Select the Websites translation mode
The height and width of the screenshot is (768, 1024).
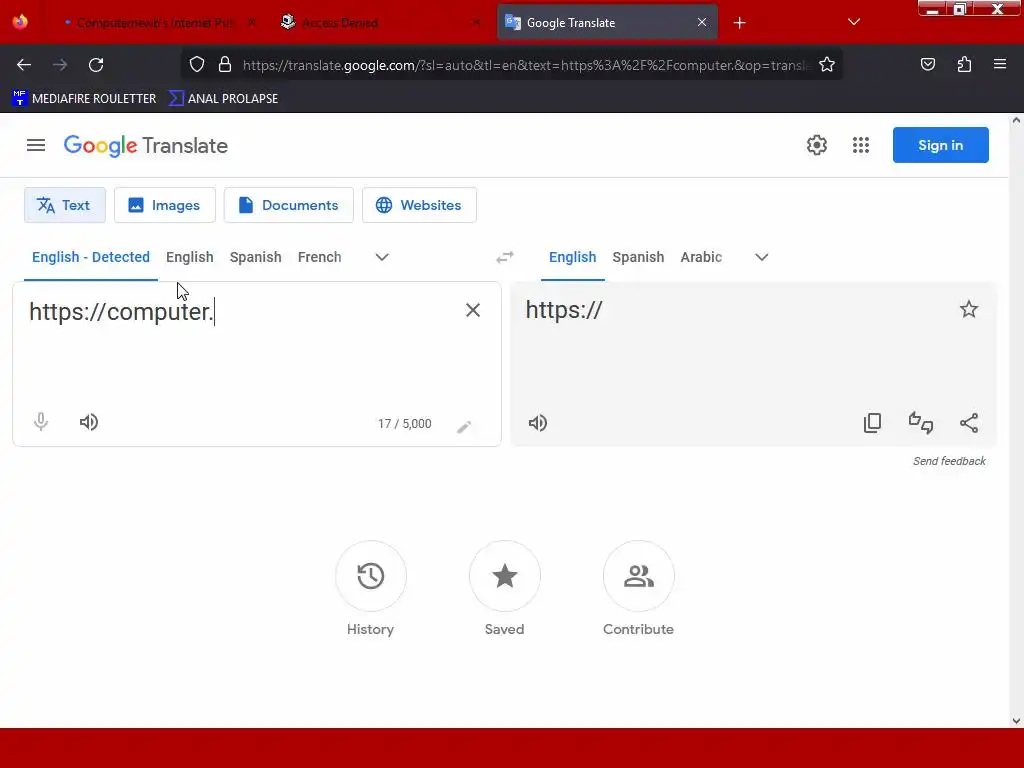tap(419, 205)
